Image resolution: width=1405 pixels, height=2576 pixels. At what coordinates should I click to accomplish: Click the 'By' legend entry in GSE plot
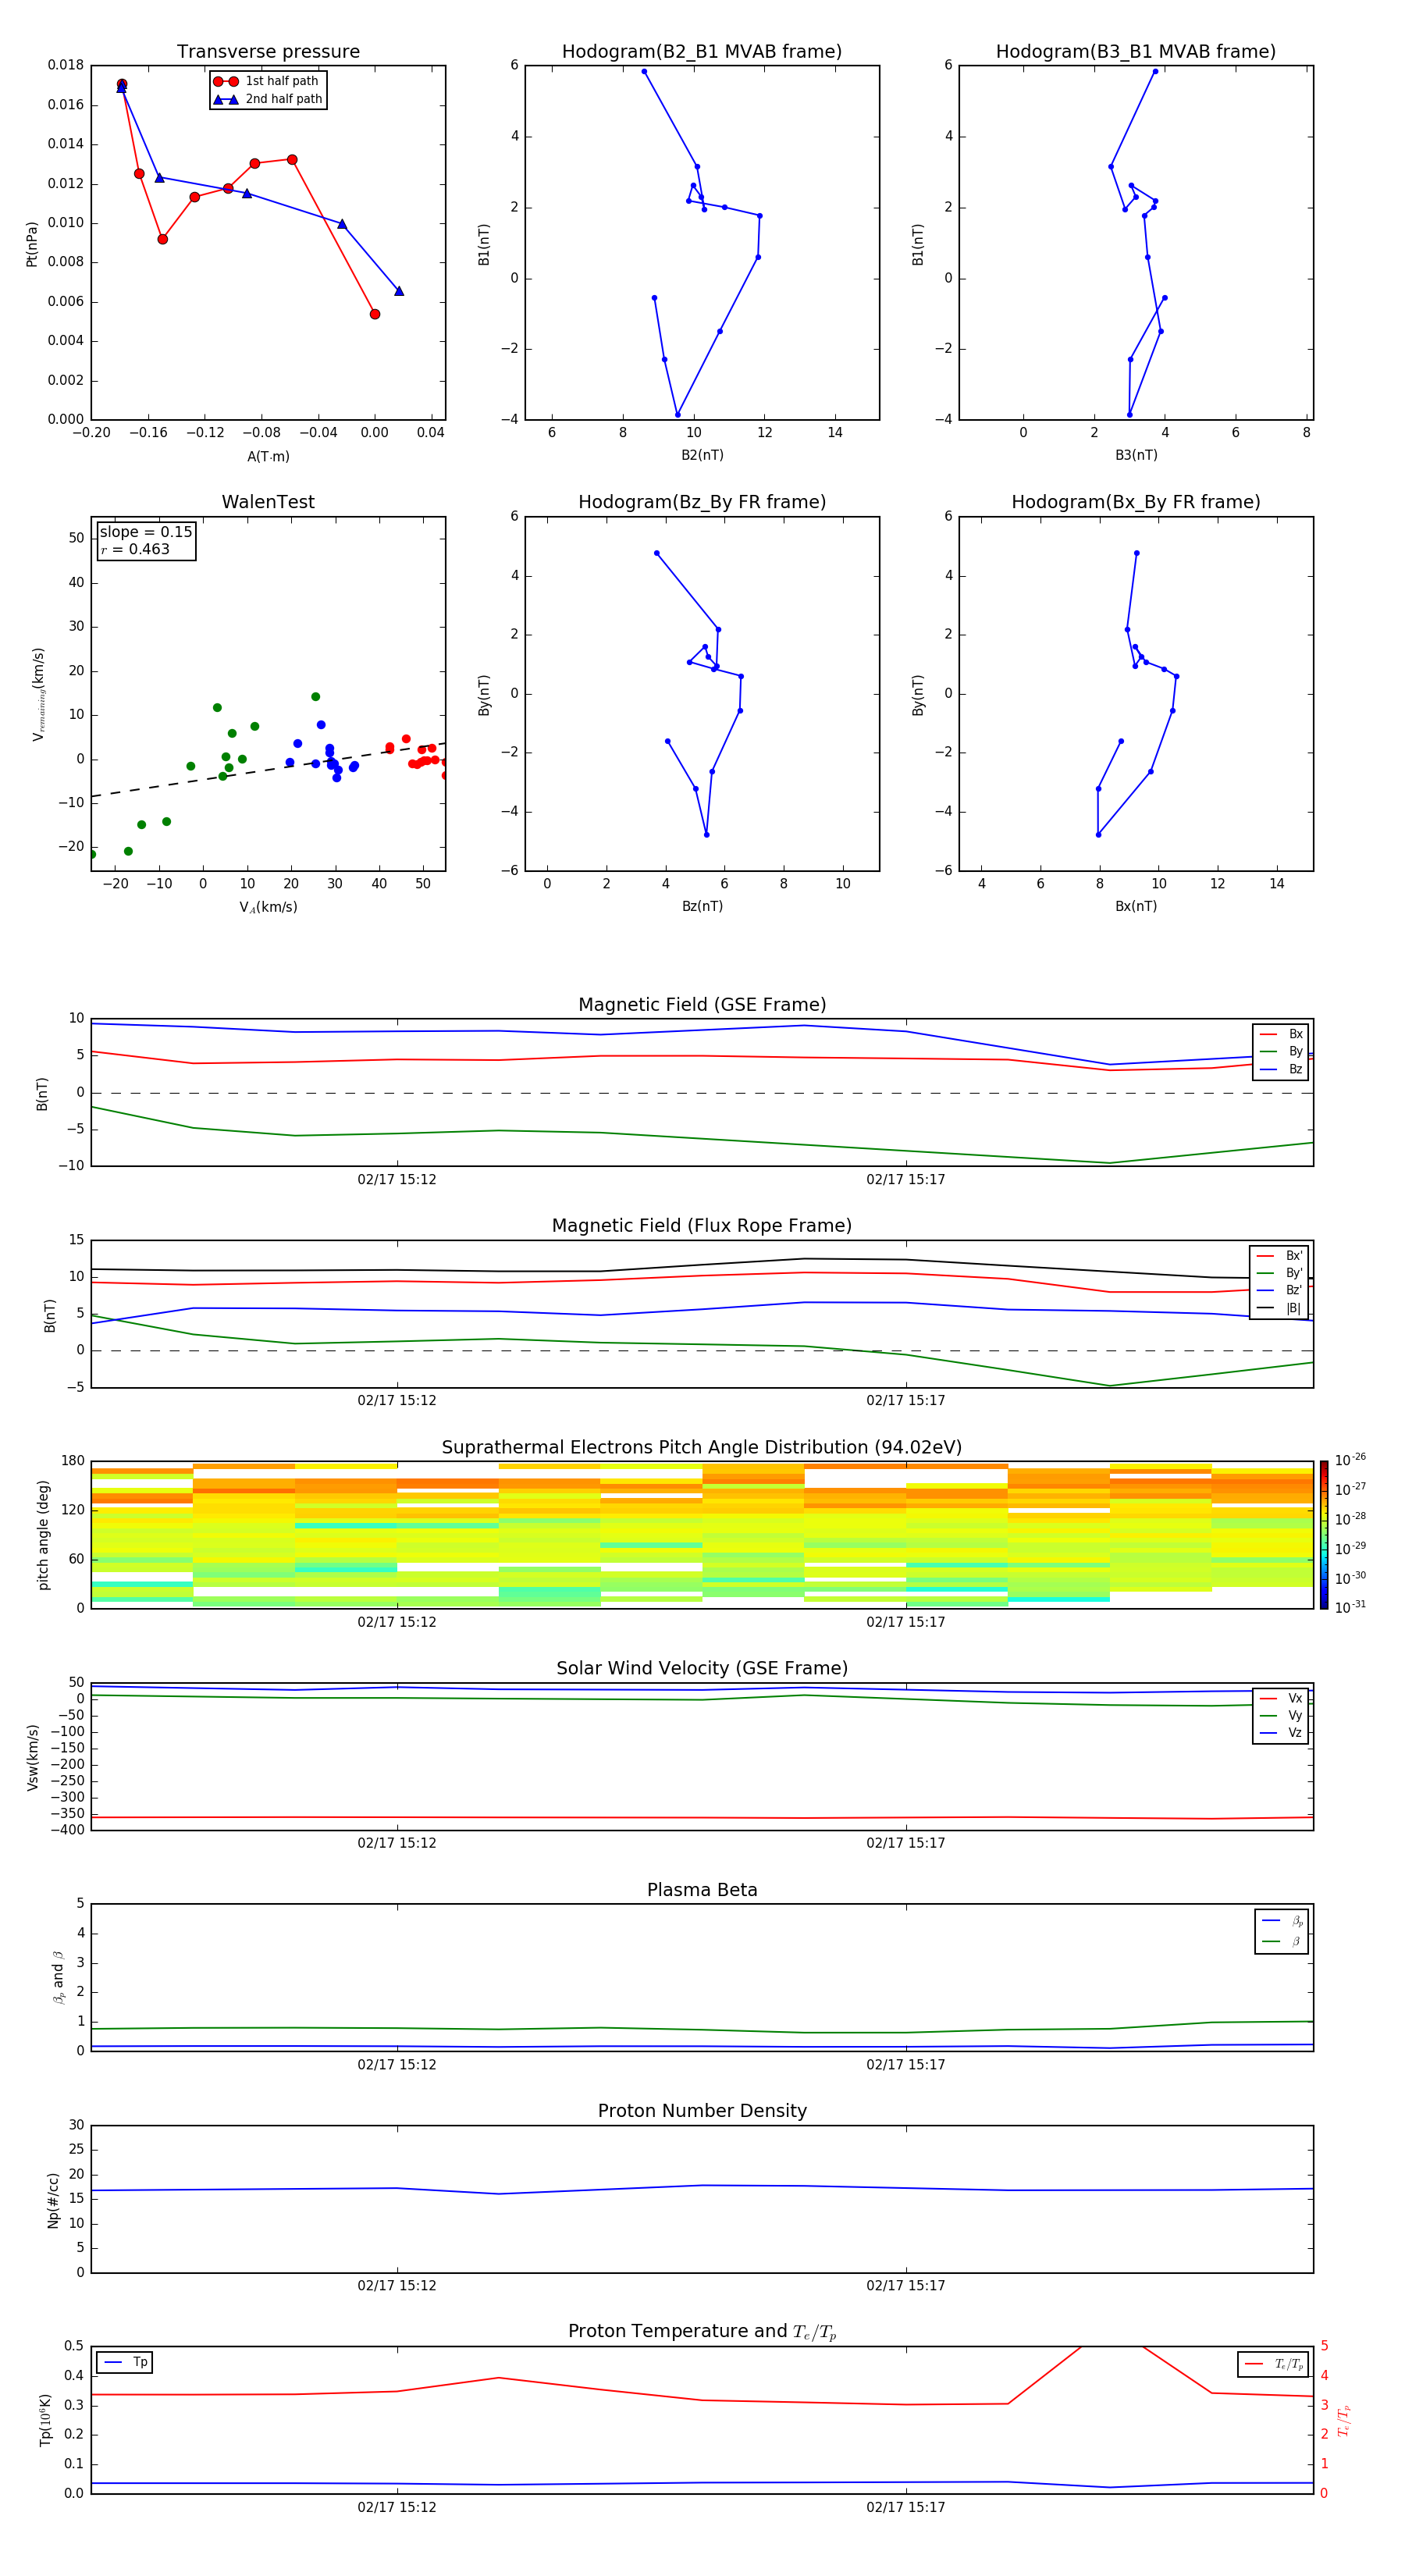(x=1281, y=1051)
